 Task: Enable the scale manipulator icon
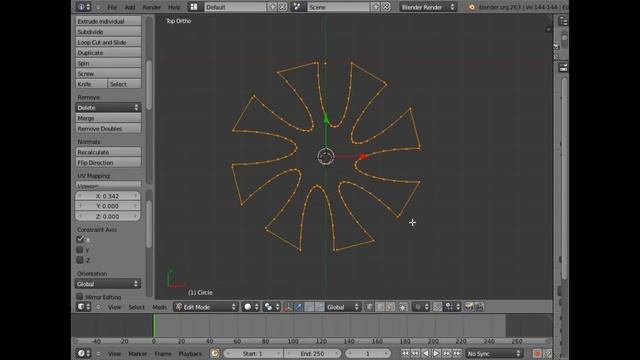(320, 307)
